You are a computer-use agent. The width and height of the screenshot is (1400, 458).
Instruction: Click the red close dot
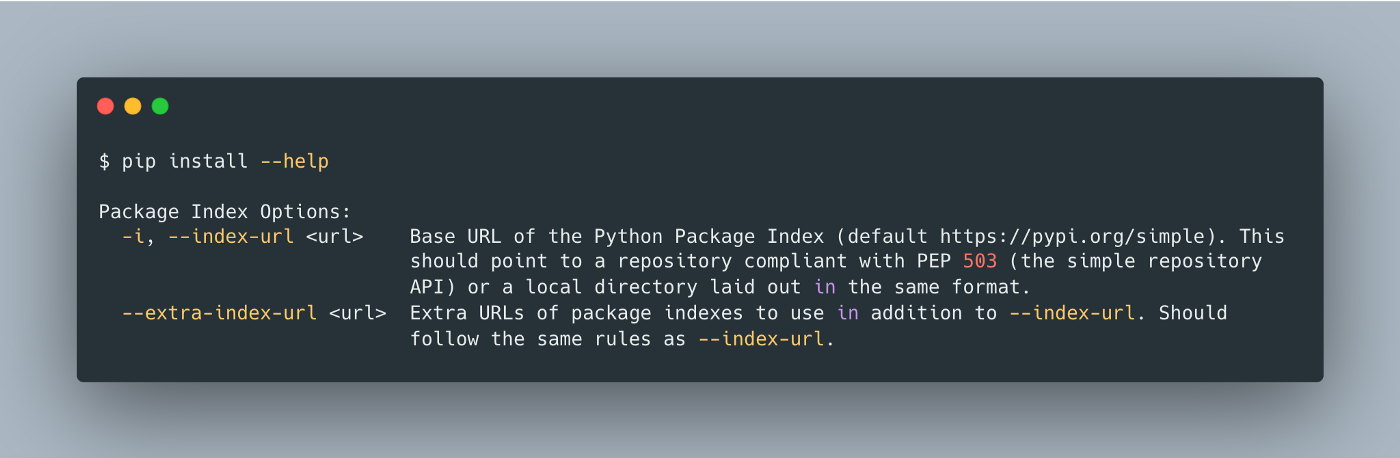click(x=105, y=106)
